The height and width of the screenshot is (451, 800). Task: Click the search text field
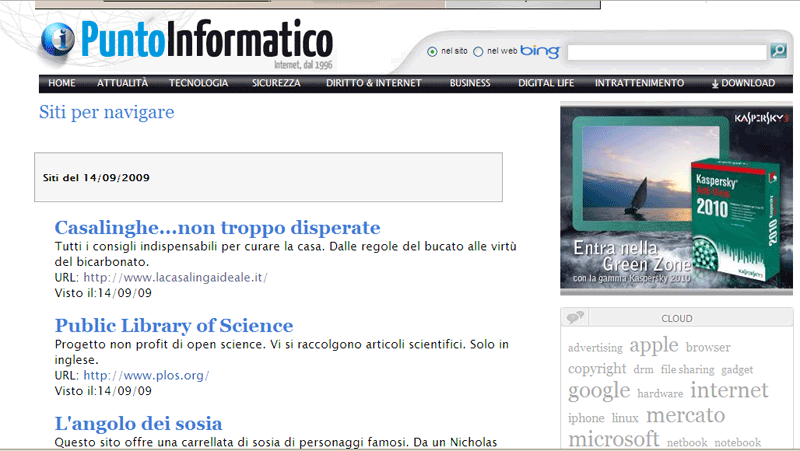click(x=667, y=52)
